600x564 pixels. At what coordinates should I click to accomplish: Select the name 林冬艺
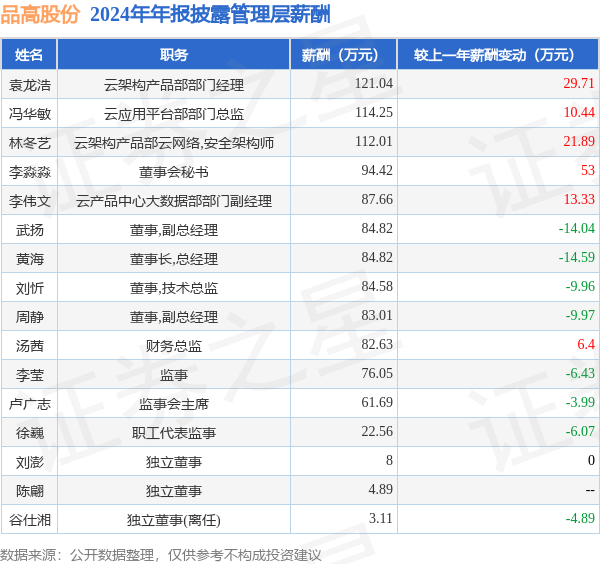click(29, 143)
